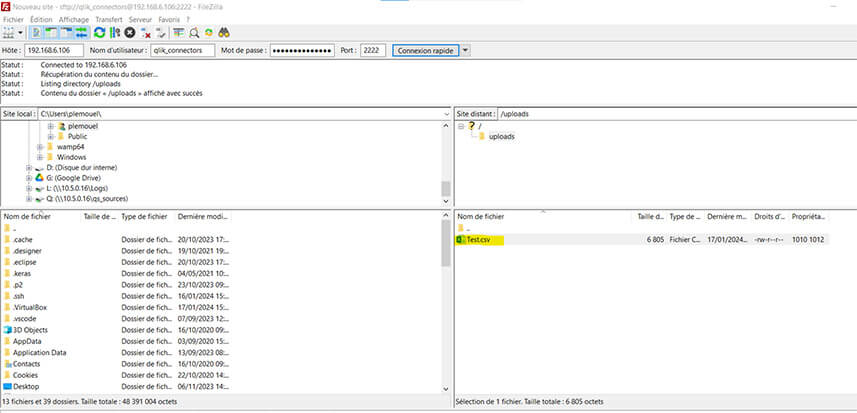Sort local files by Nom de fichier
Viewport: 857px width, 413px height.
pyautogui.click(x=27, y=216)
